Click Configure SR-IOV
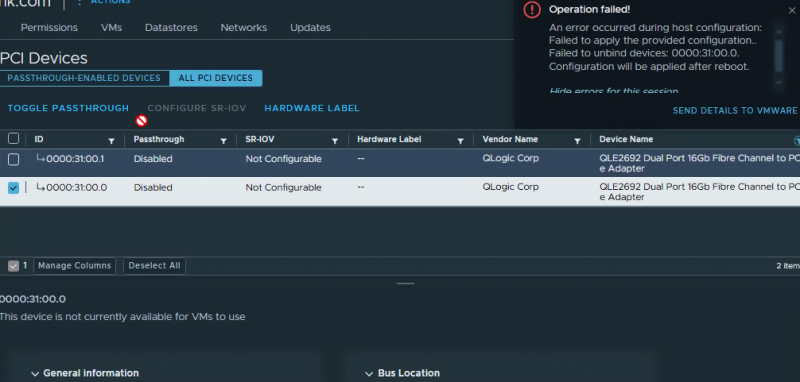Screen dimensions: 800x382 click(196, 108)
